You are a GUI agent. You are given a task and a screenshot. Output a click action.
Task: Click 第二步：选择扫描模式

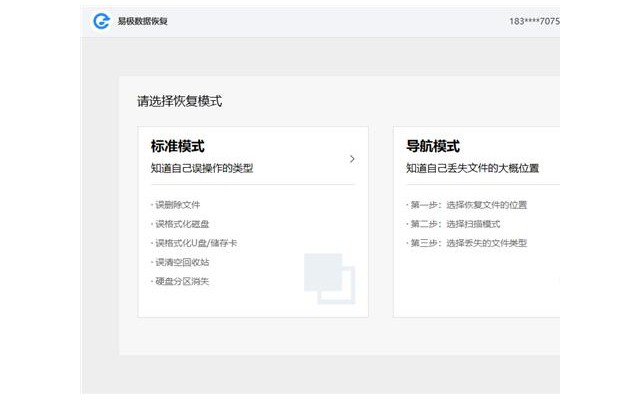click(455, 224)
